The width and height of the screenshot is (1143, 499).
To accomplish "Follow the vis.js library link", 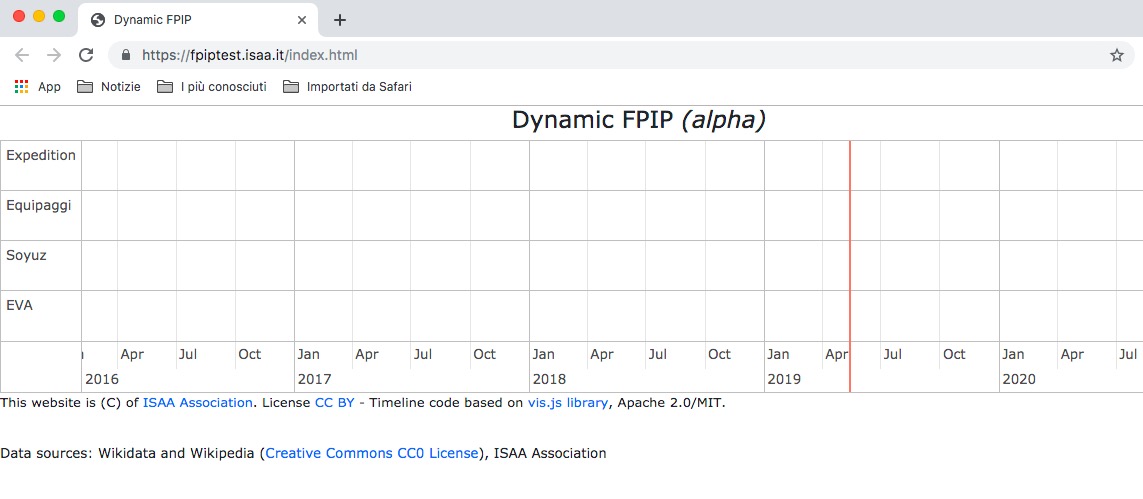I will [567, 403].
